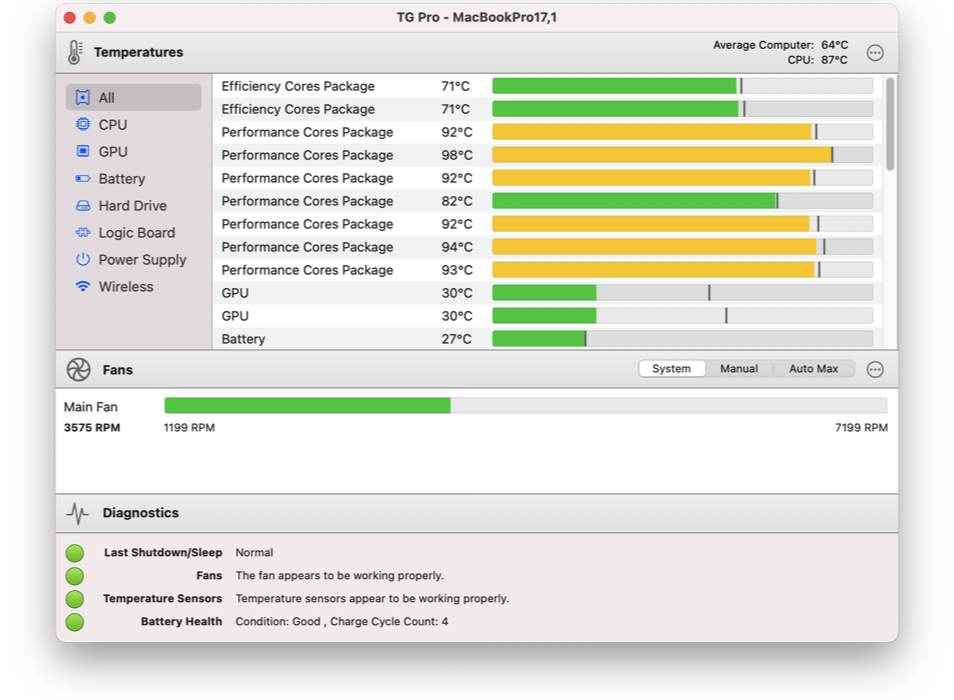Click the 94°C Performance Cores Package row

click(547, 247)
